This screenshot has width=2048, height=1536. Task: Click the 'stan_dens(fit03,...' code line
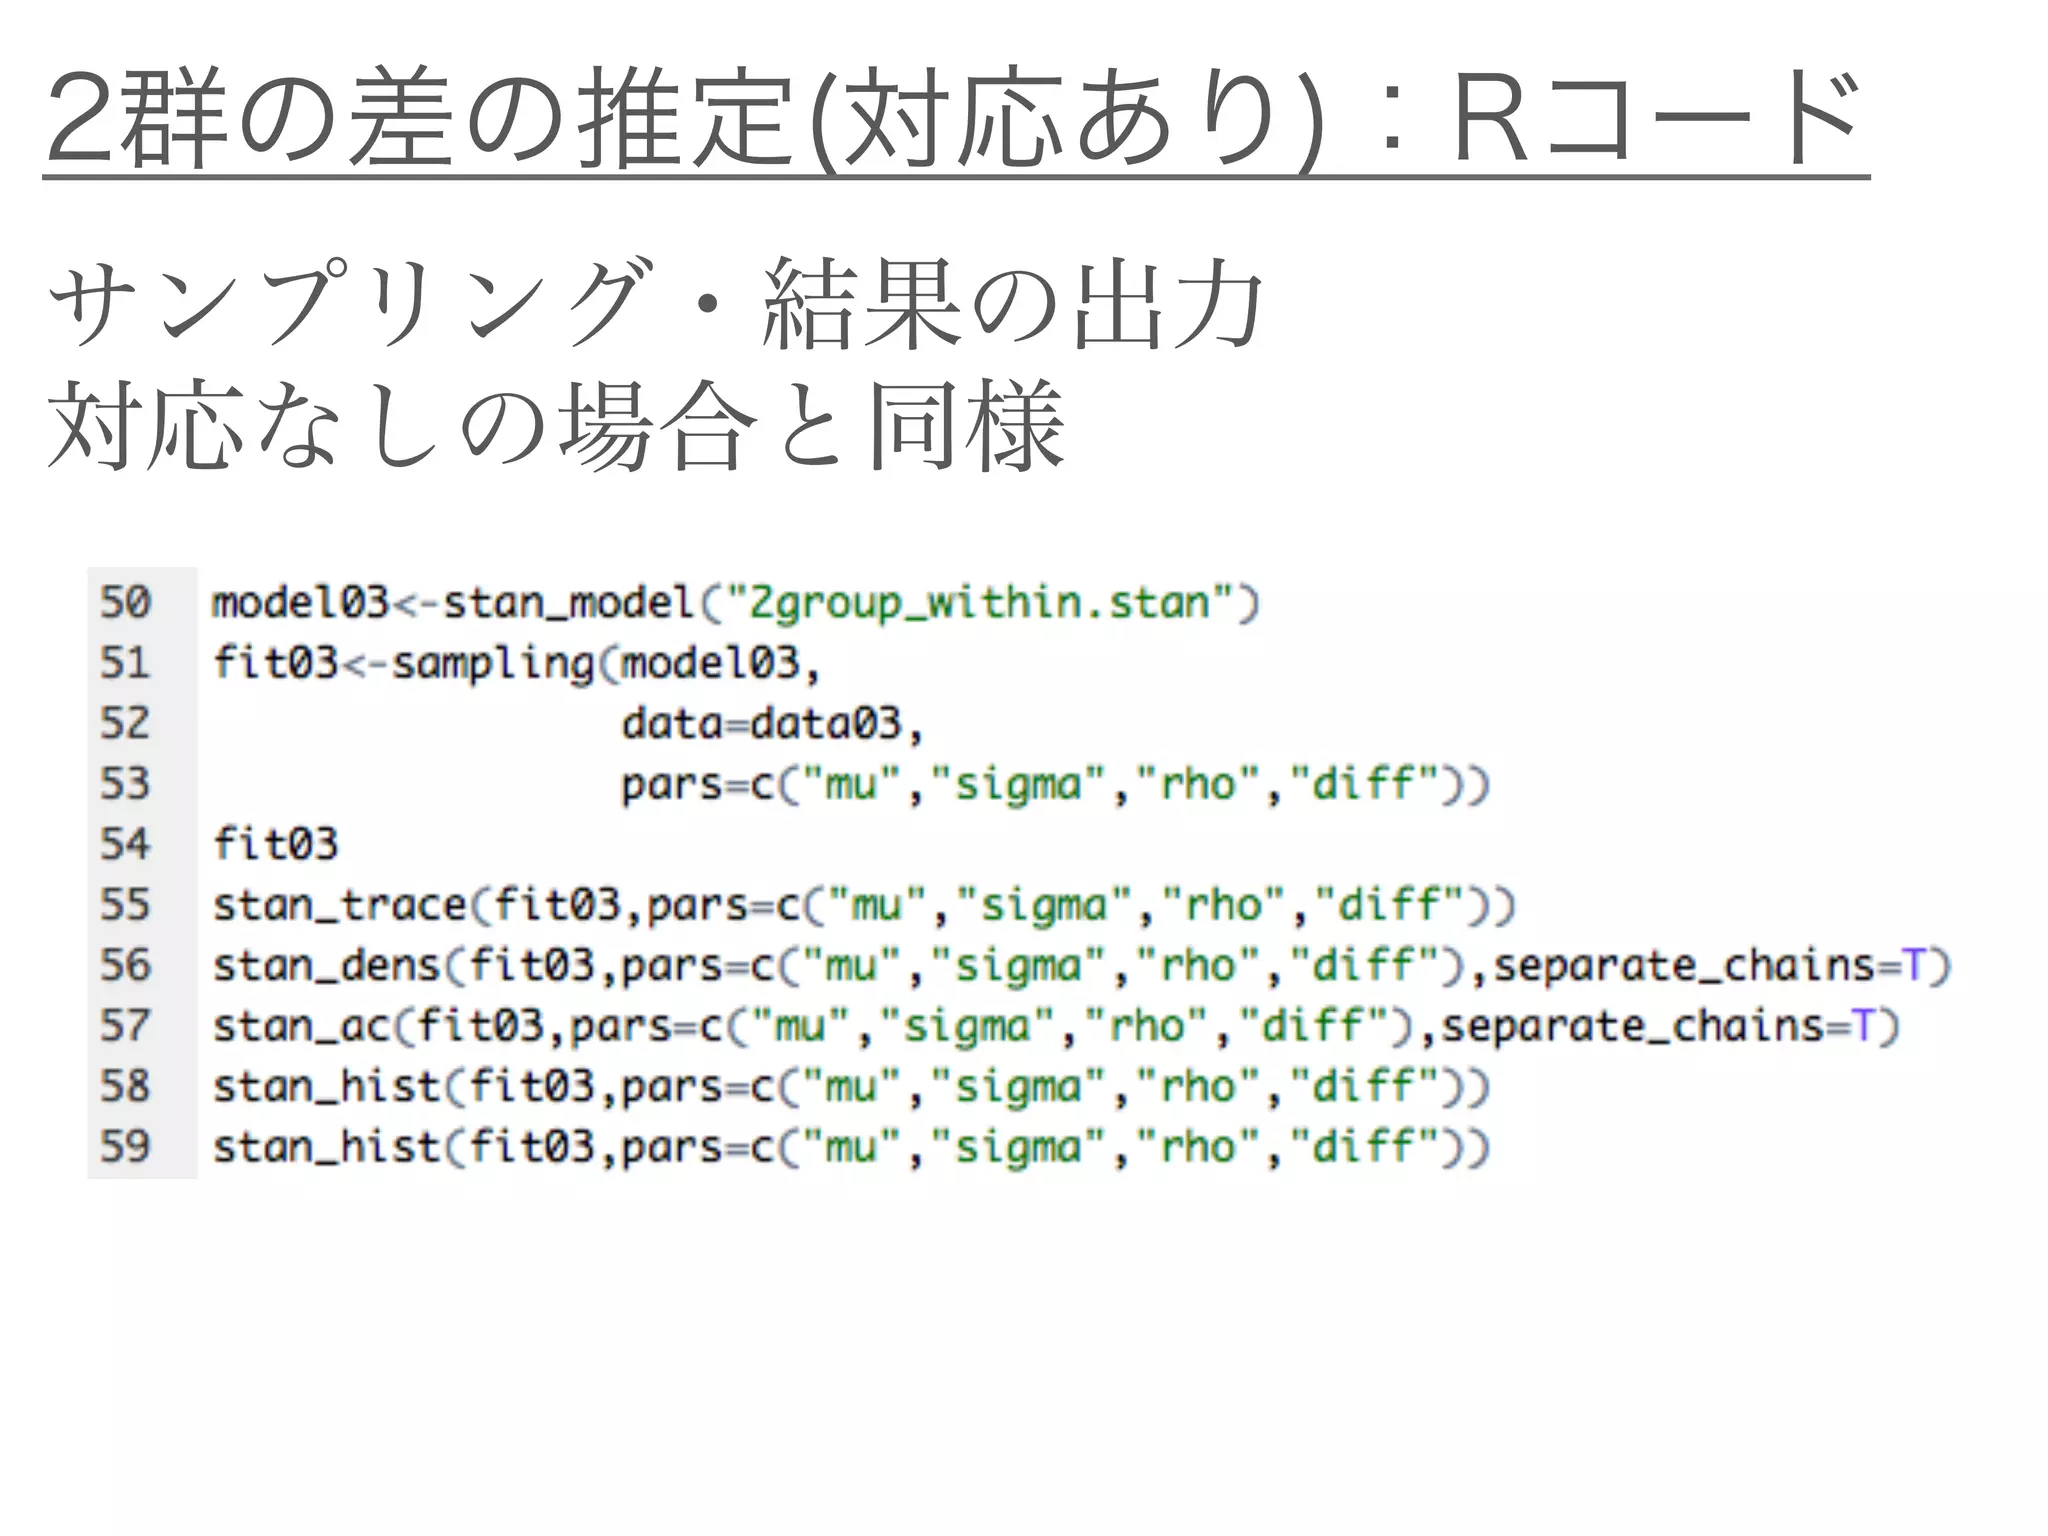coord(1082,967)
